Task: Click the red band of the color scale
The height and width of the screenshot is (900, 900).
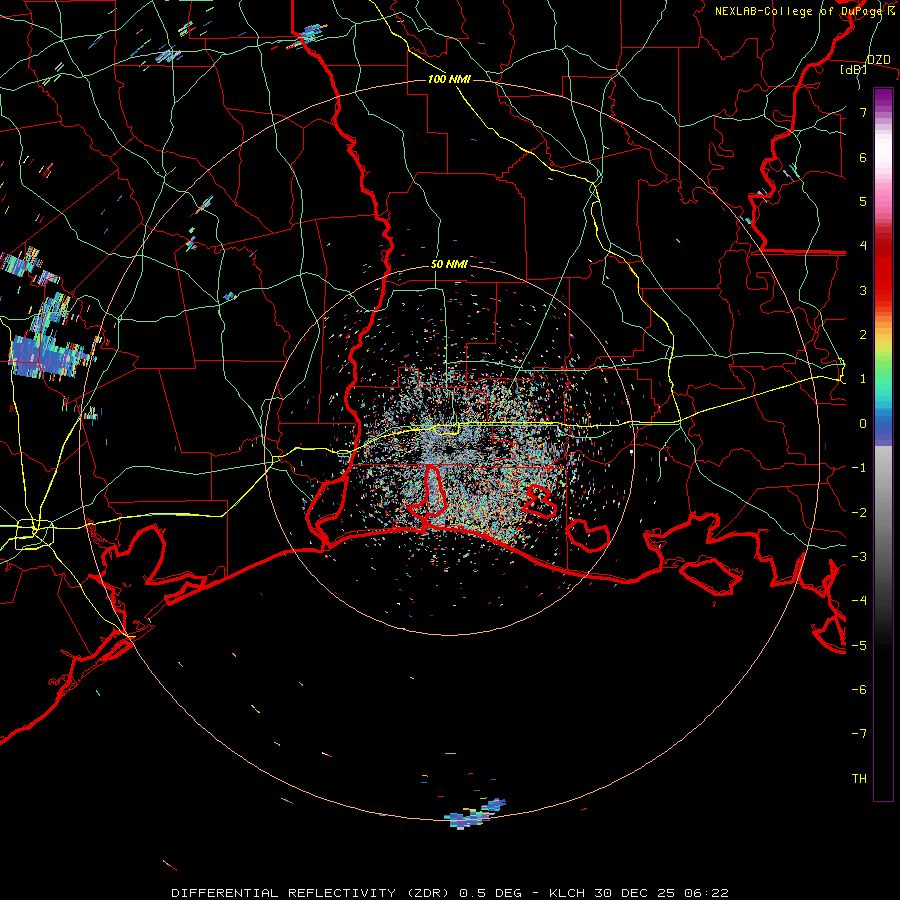Action: click(x=883, y=267)
